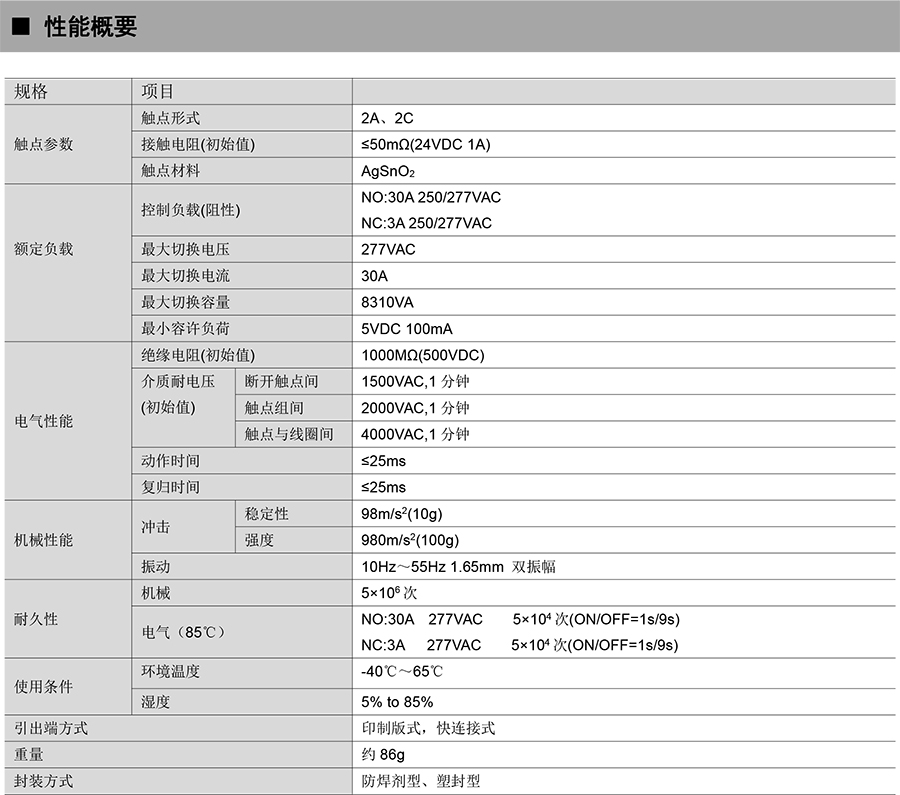Click the black square bullet beside 性能概要
Image resolution: width=900 pixels, height=795 pixels.
coord(21,28)
